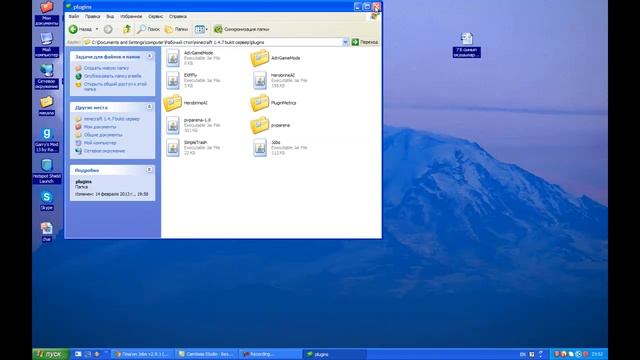The height and width of the screenshot is (360, 640).
Task: Switch to Jobs plugin taskbar window
Action: pos(142,354)
